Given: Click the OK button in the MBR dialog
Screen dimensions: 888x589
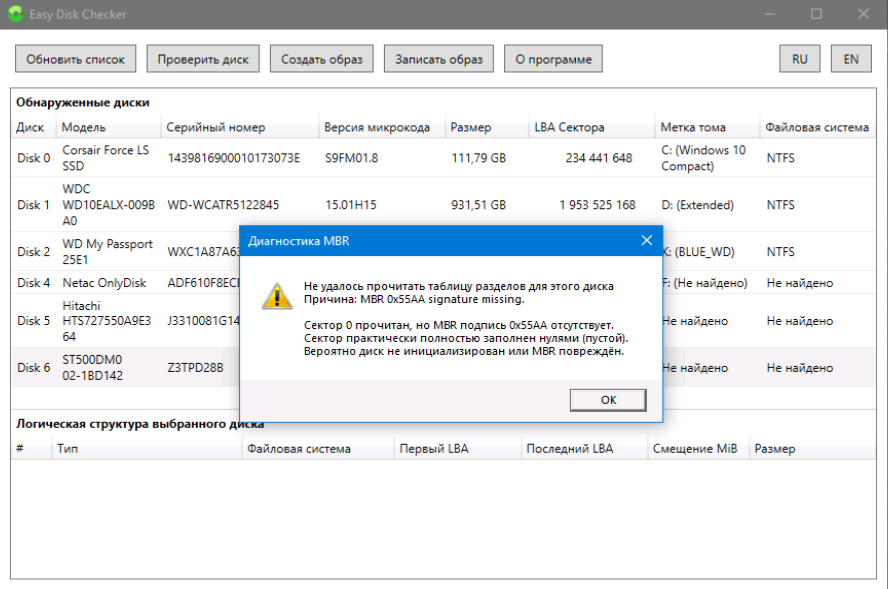Looking at the screenshot, I should pyautogui.click(x=608, y=399).
